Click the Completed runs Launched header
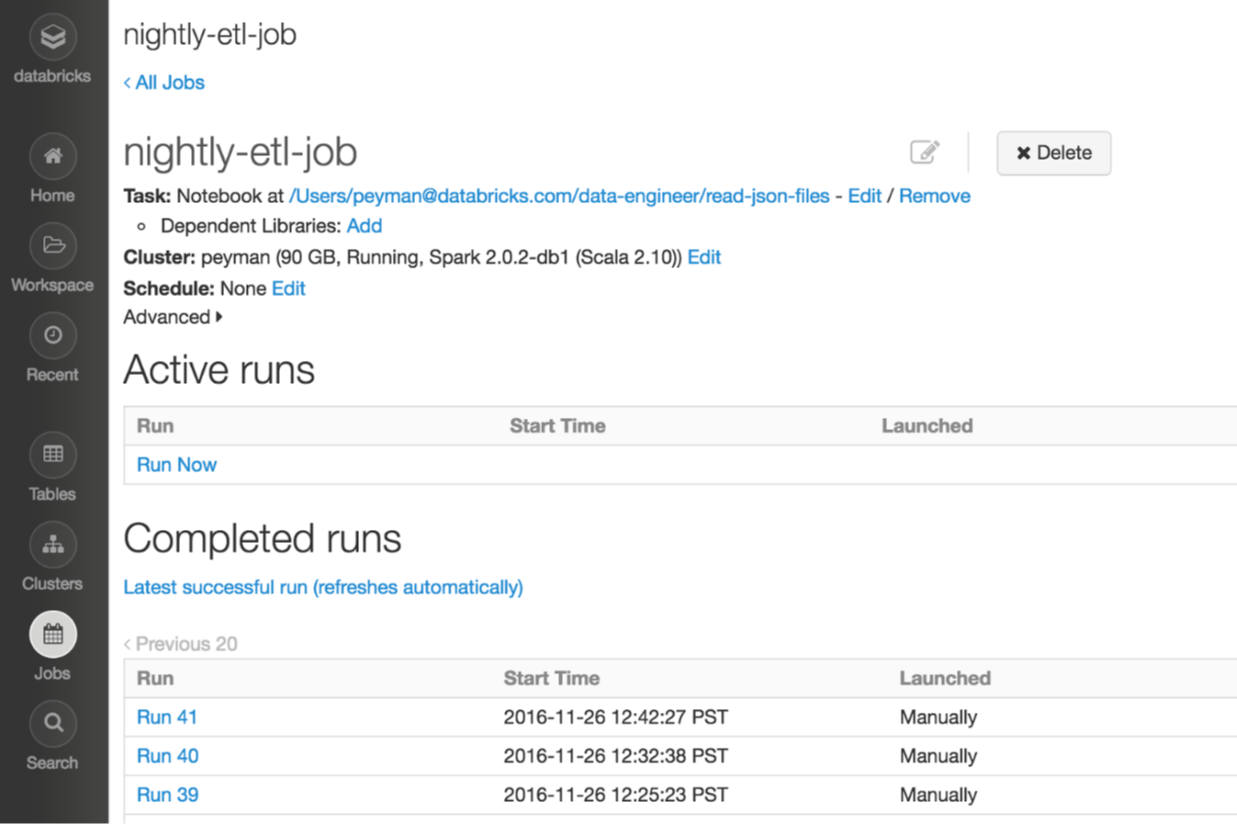1237x825 pixels. pyautogui.click(x=945, y=678)
